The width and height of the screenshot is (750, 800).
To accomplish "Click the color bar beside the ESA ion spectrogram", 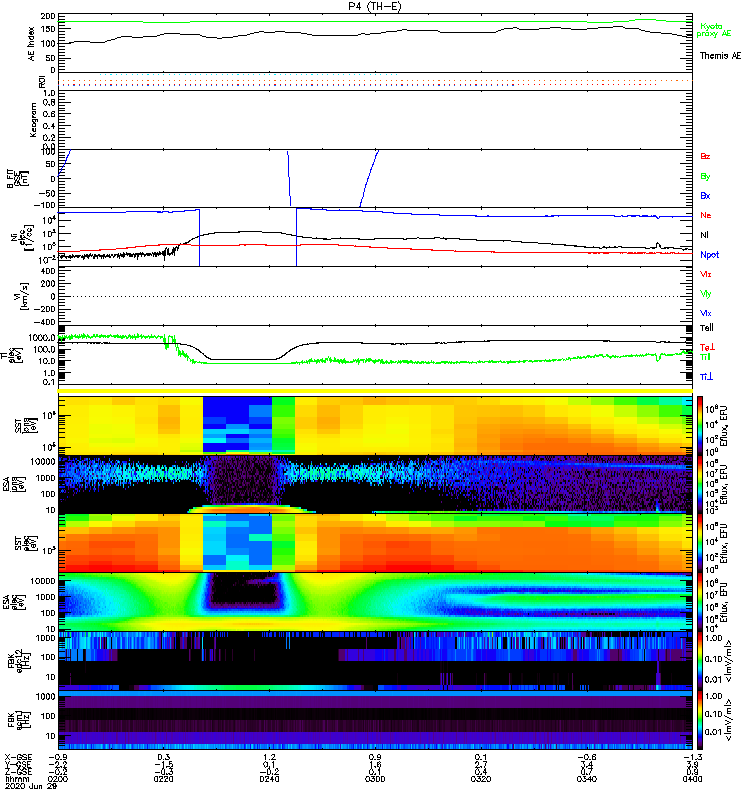I will tap(699, 484).
